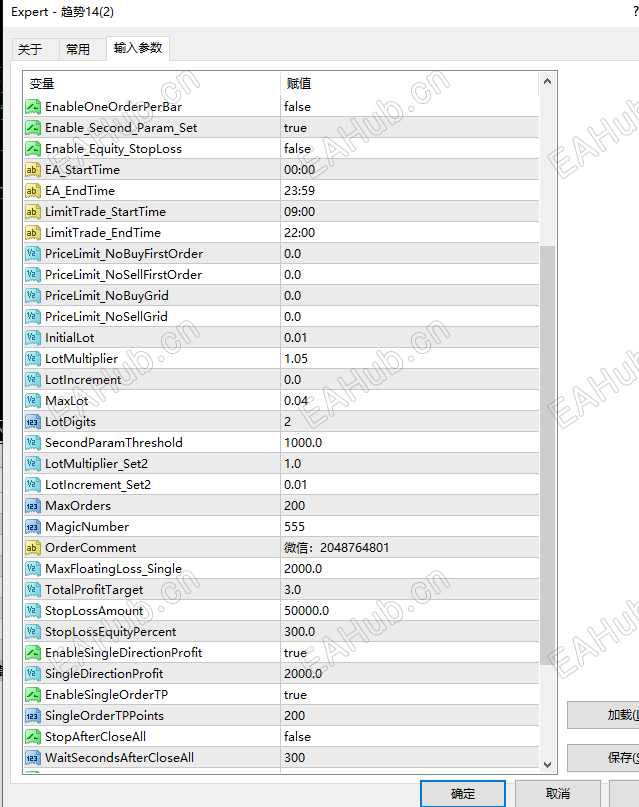Select the 输入参数 tab
639x807 pixels.
(138, 48)
